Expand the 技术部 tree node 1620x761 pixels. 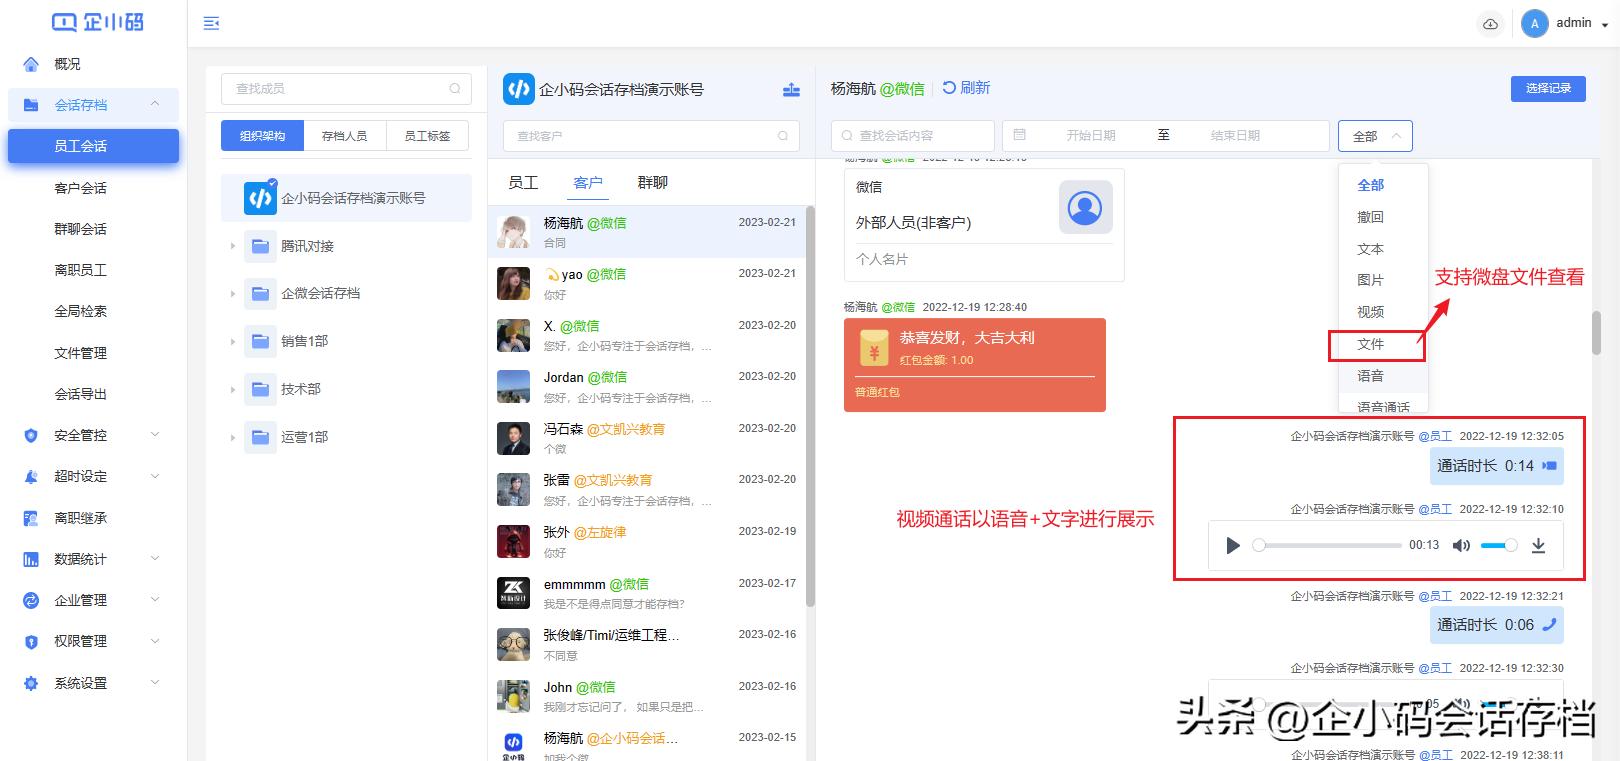point(232,390)
